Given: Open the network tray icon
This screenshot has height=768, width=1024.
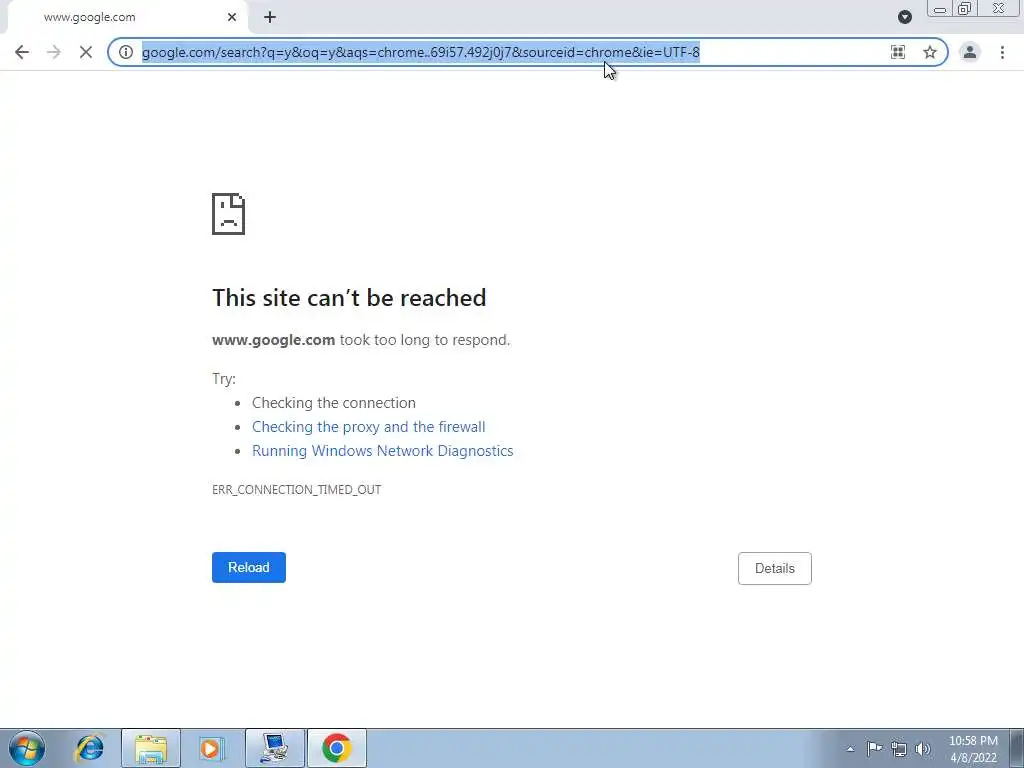Looking at the screenshot, I should (899, 749).
